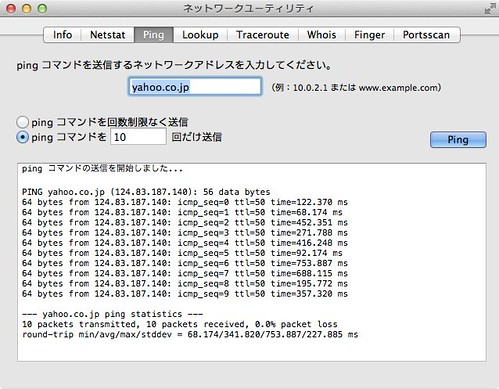
Task: Click the line 'PING yahoo.co.jp (124.83.187.140): 56 data bytes'
Action: (146, 192)
